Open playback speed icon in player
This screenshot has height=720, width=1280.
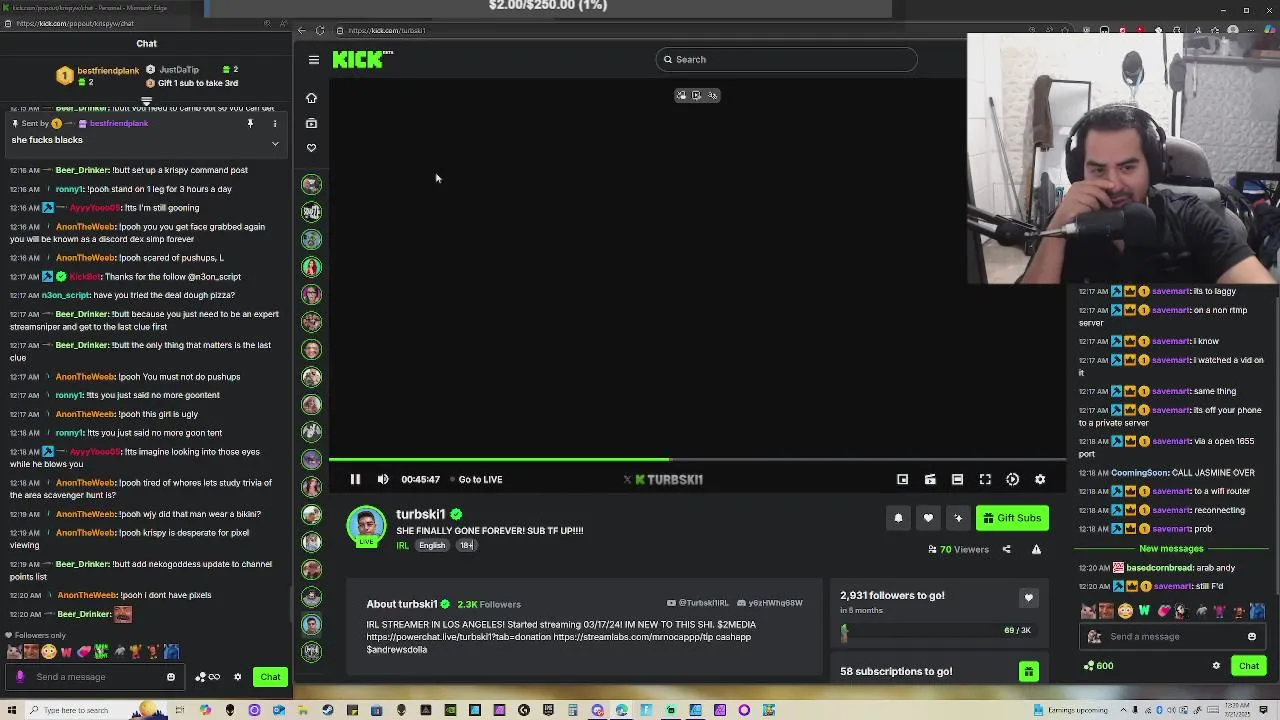click(1012, 479)
